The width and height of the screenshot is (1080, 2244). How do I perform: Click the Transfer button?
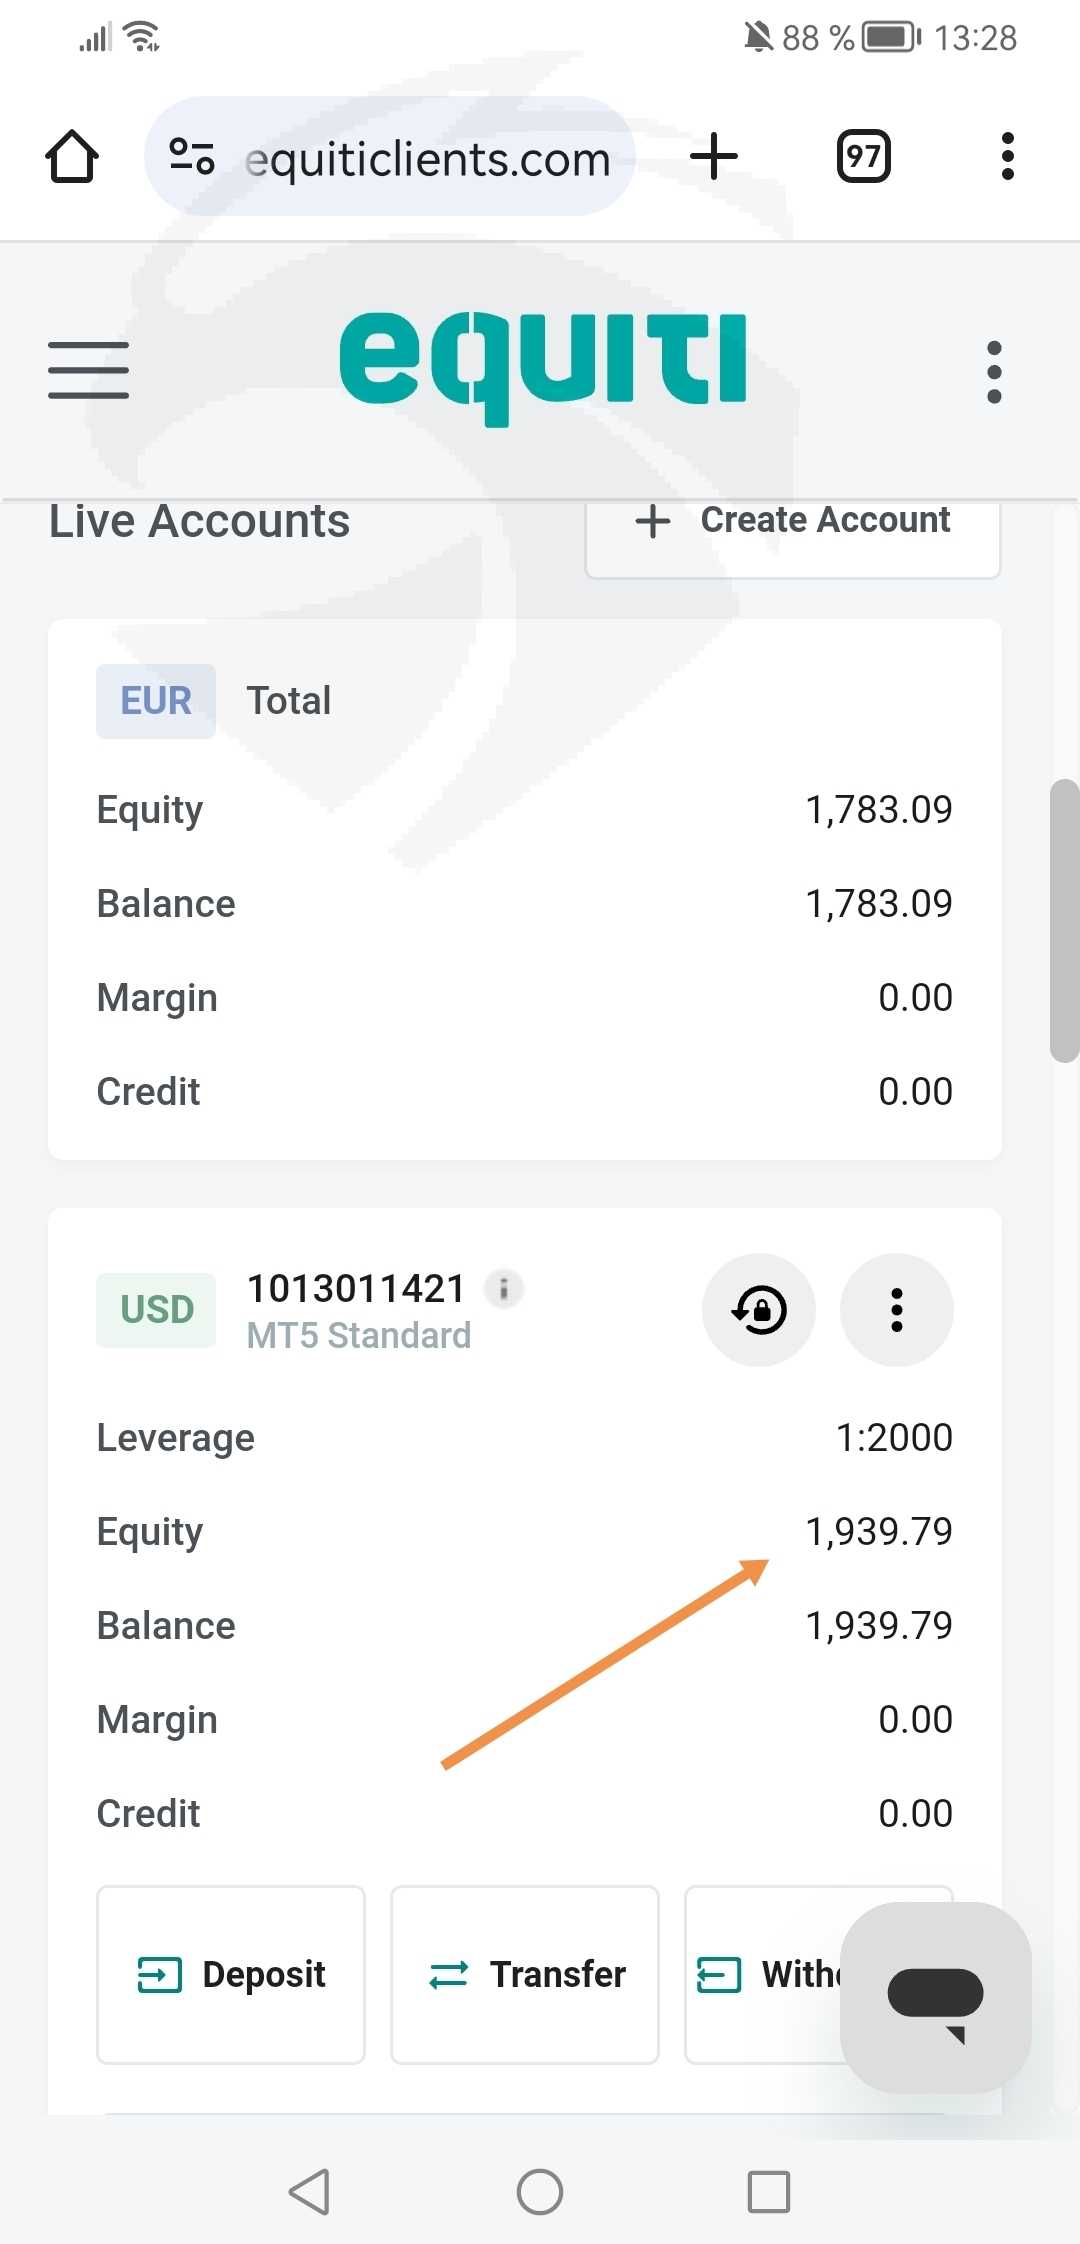point(525,1975)
